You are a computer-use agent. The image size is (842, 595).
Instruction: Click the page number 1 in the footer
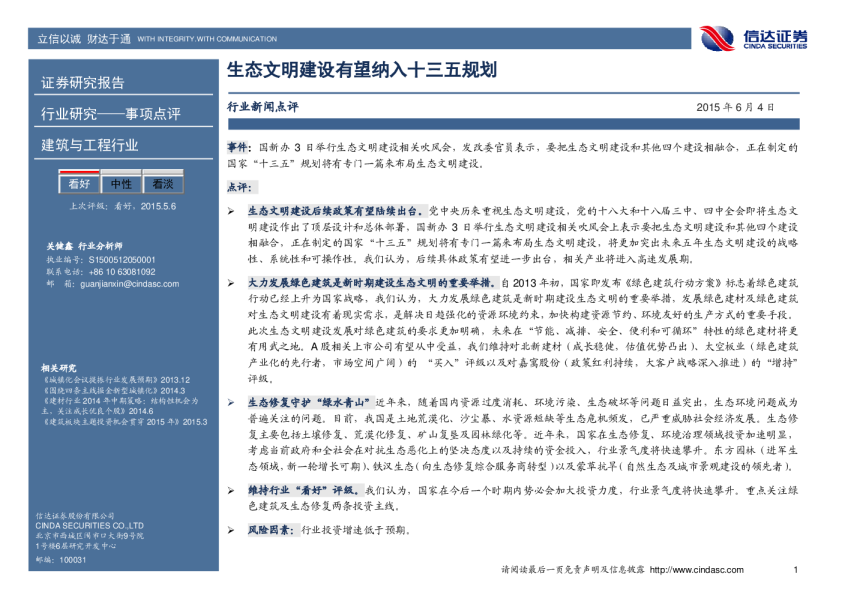click(x=795, y=570)
